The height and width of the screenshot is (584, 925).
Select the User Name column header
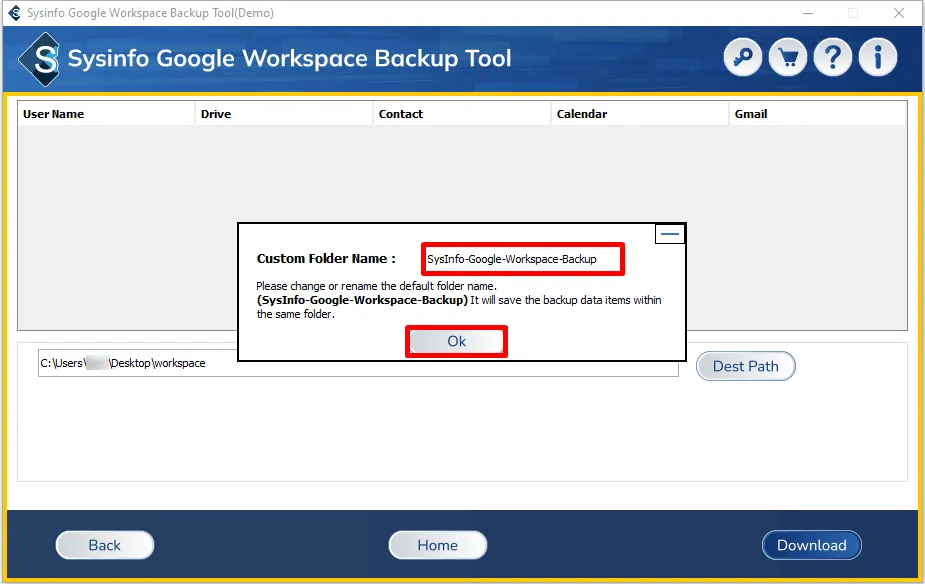point(106,114)
